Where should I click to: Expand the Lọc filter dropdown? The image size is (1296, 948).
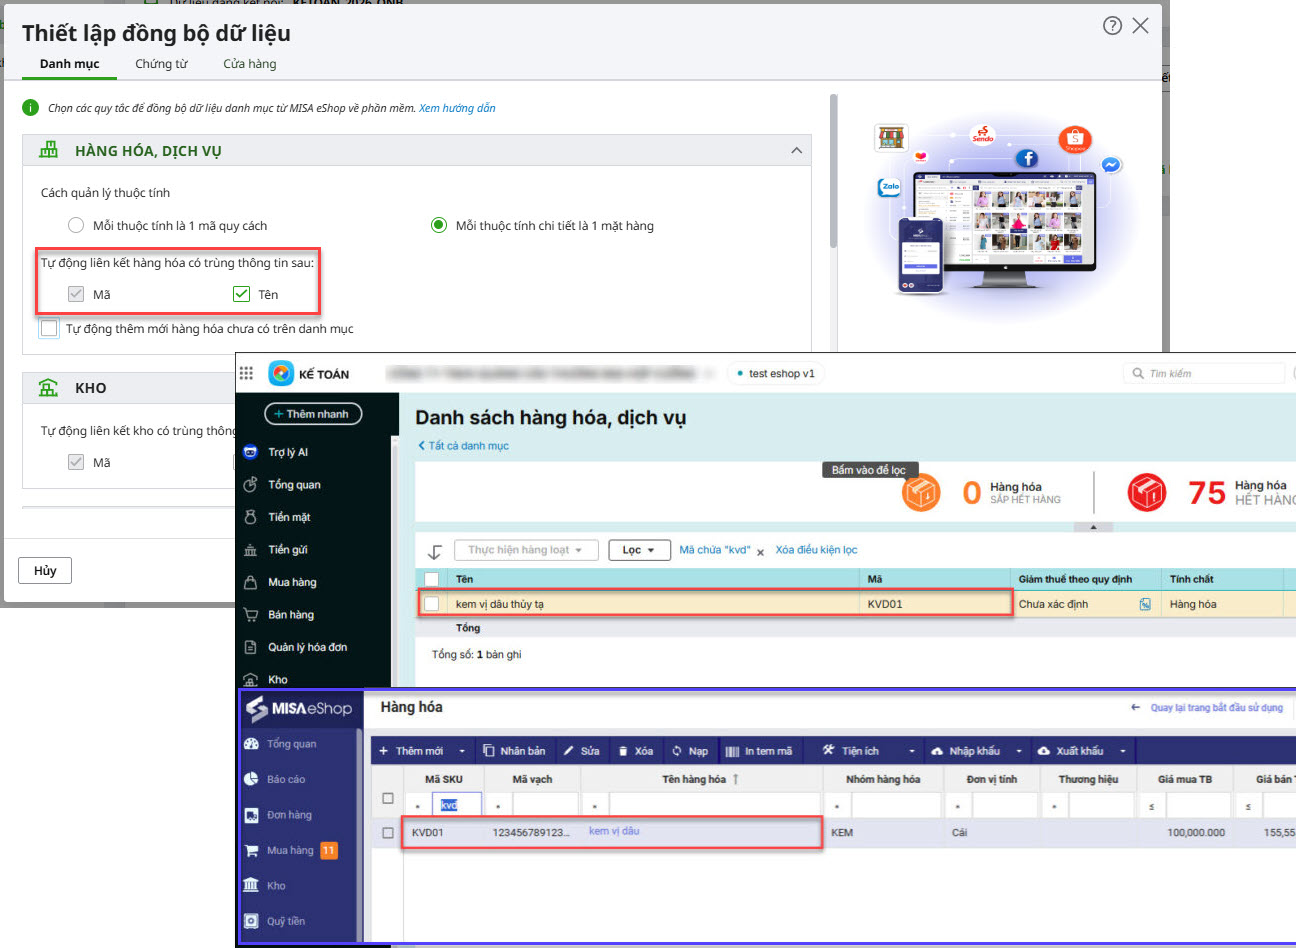[638, 550]
